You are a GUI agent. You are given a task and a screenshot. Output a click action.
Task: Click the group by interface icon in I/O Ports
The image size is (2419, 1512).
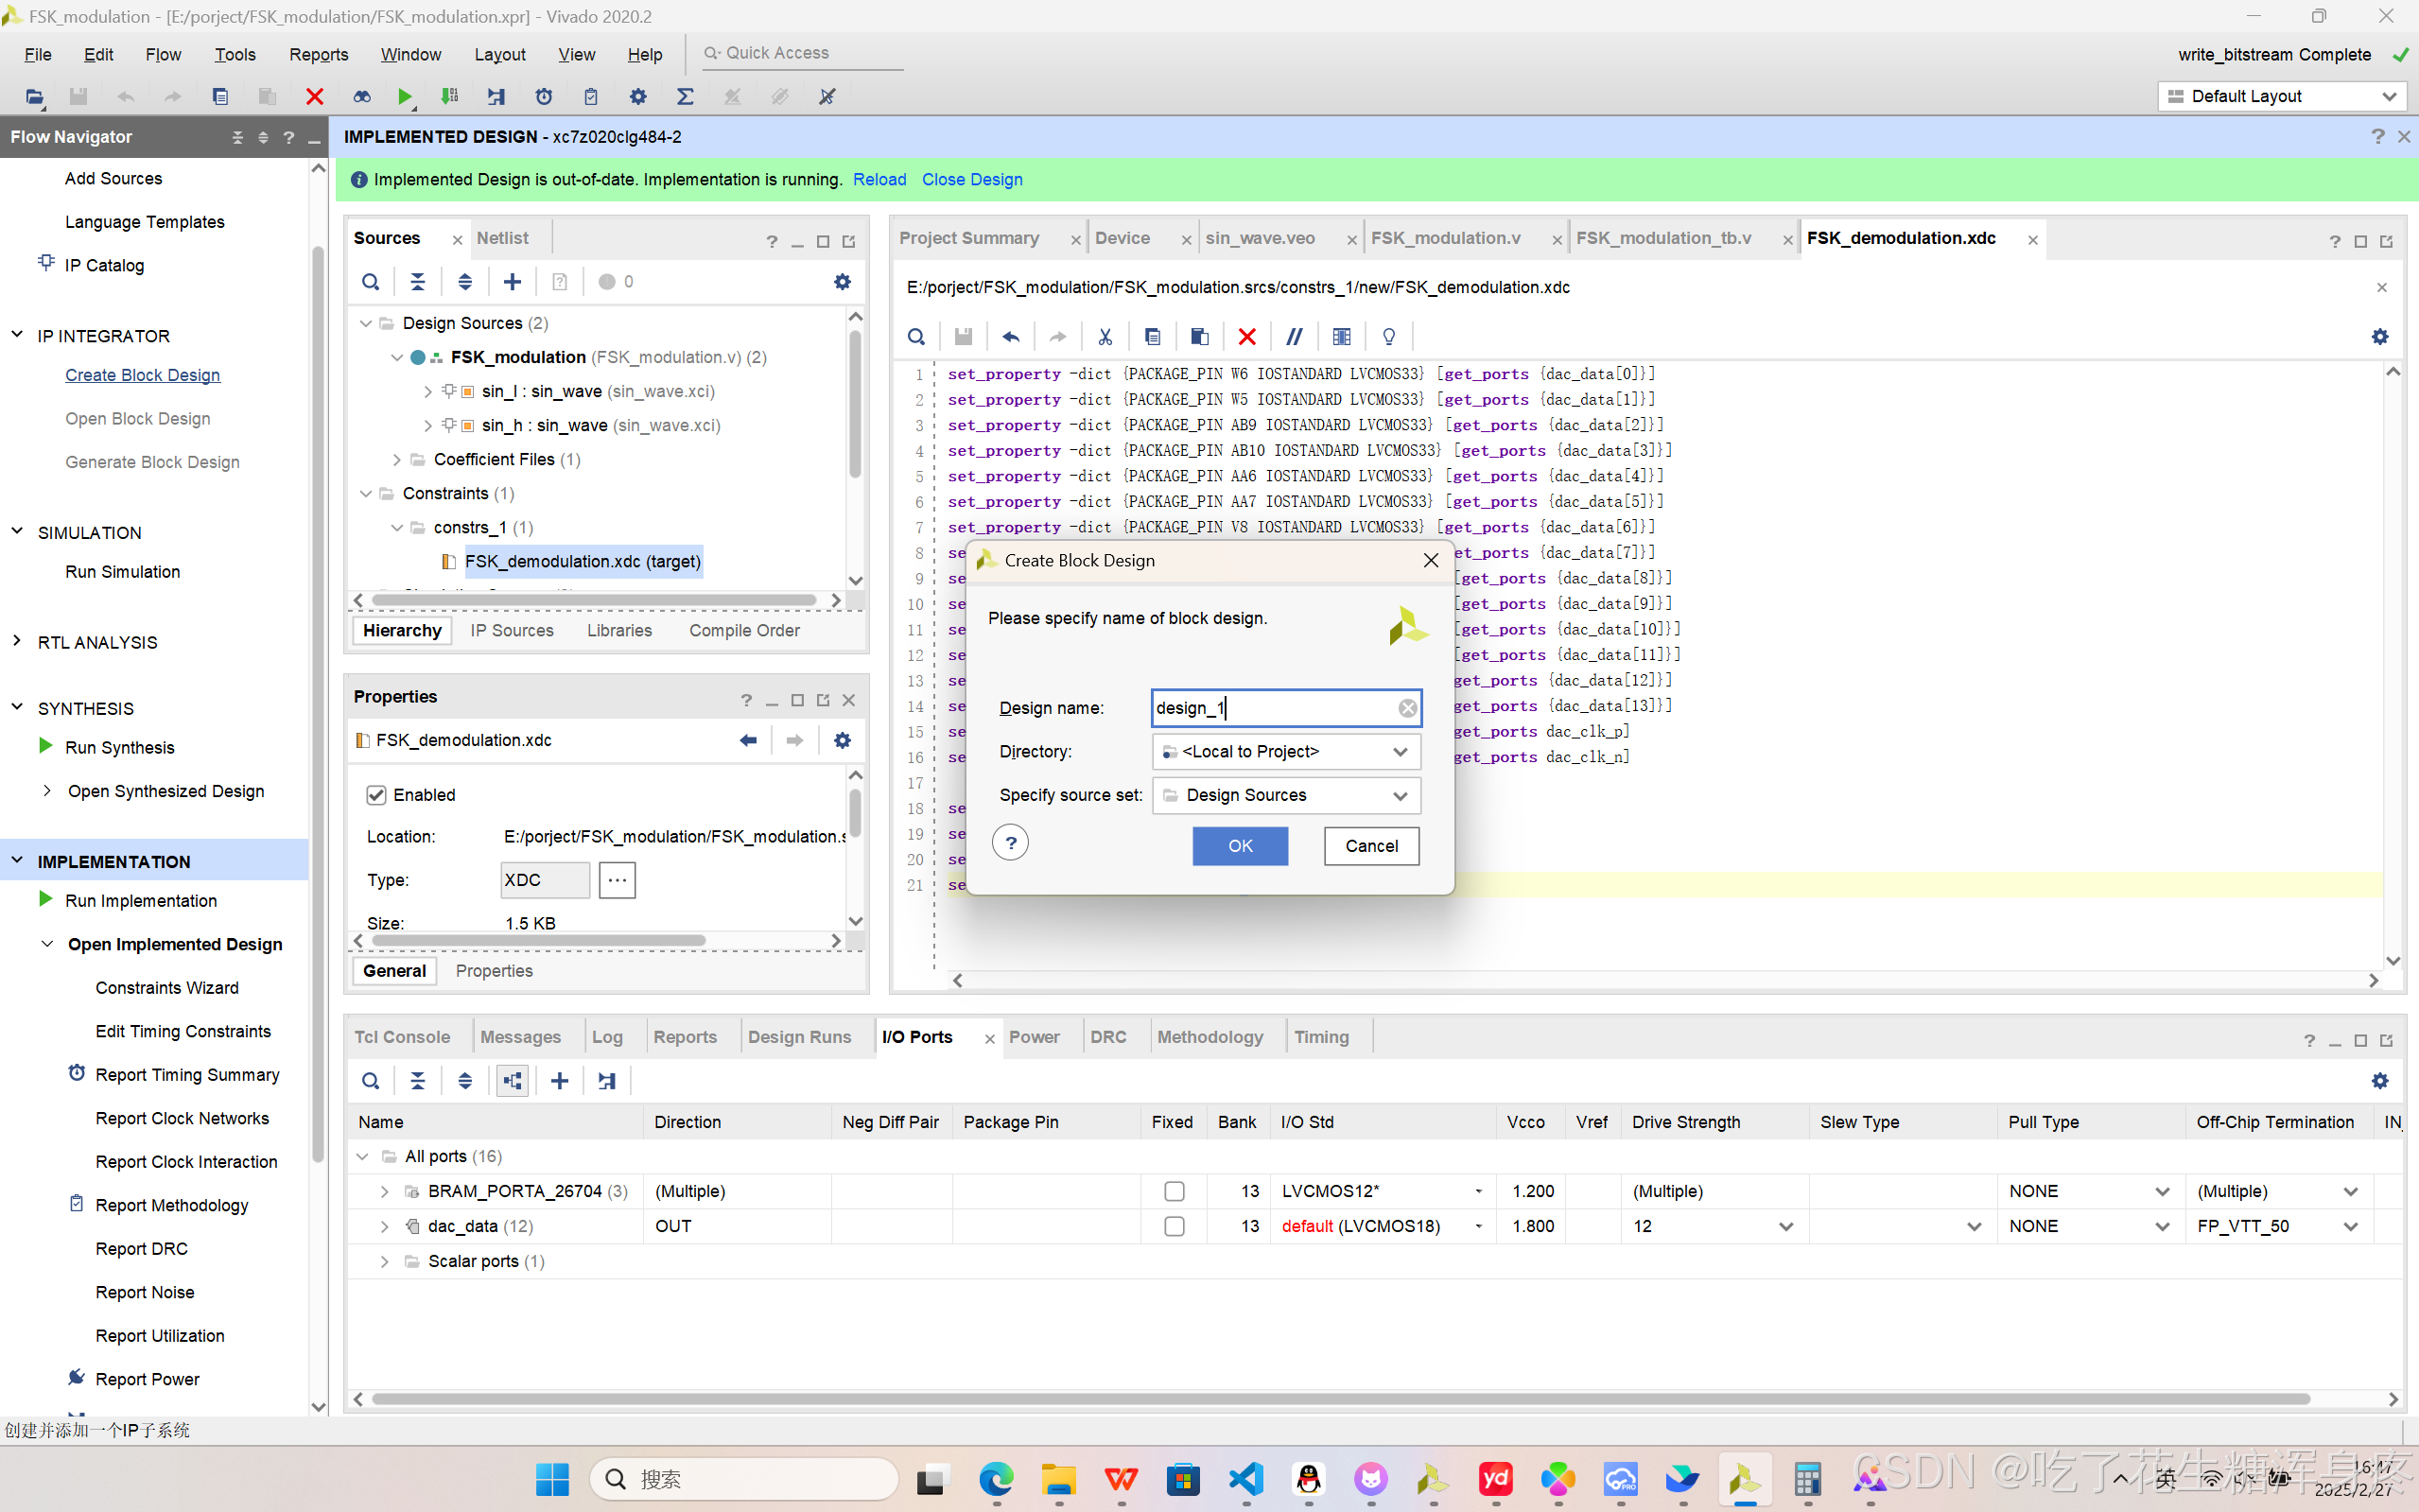point(512,1080)
